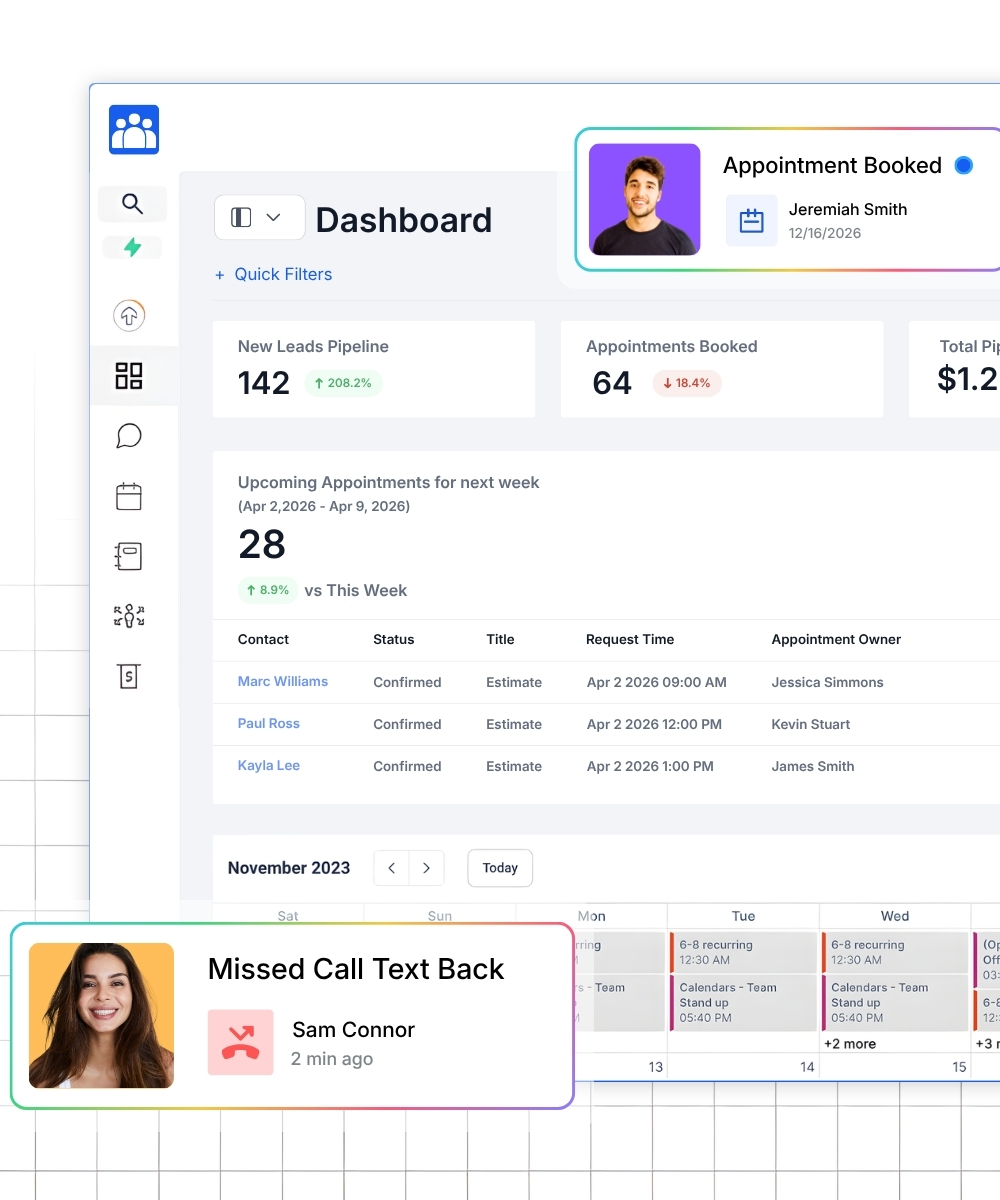Open the contacts notebook icon
Image resolution: width=1000 pixels, height=1200 pixels.
point(129,556)
